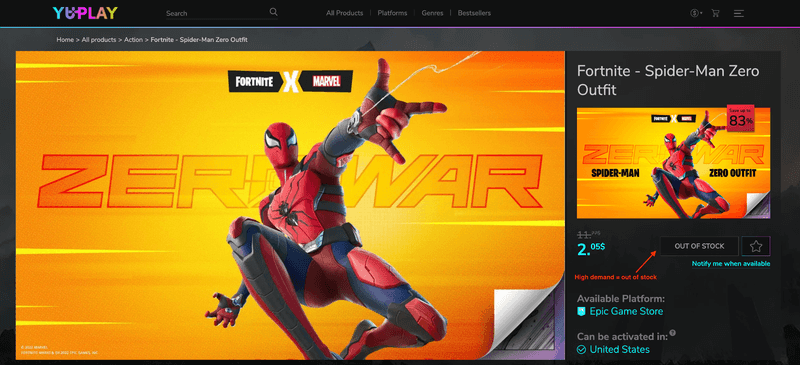
Task: Click the small Spider-Man Zero Outfit thumbnail
Action: point(673,163)
